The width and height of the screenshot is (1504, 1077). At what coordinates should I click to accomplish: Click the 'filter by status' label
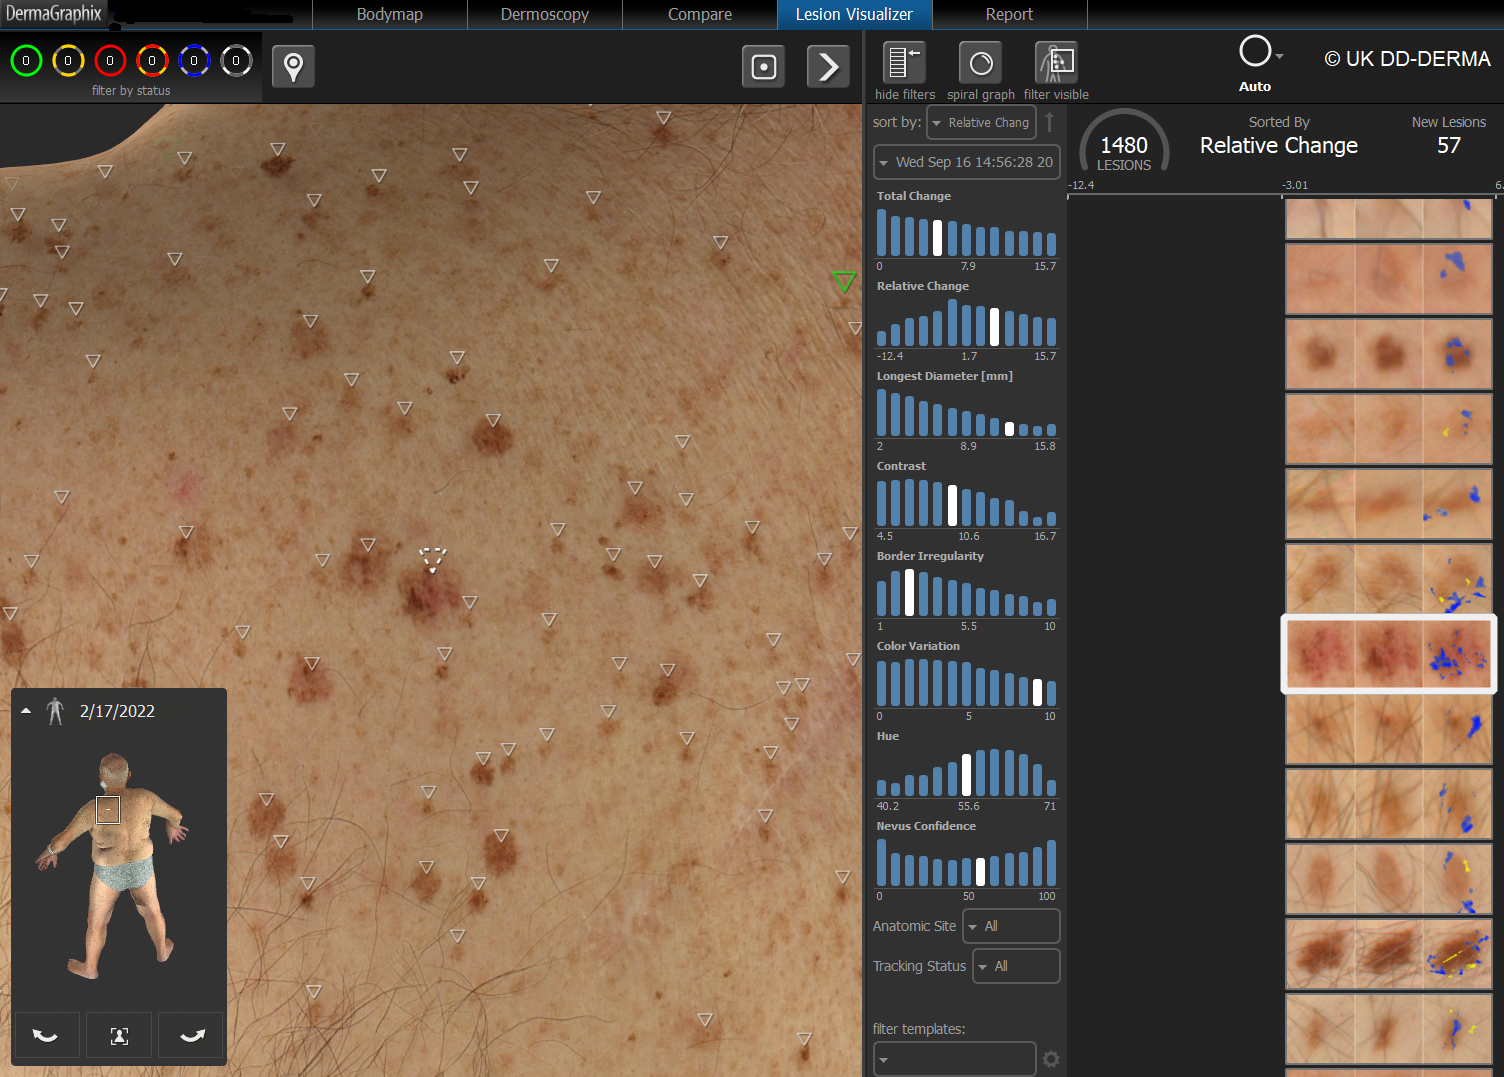pyautogui.click(x=131, y=90)
